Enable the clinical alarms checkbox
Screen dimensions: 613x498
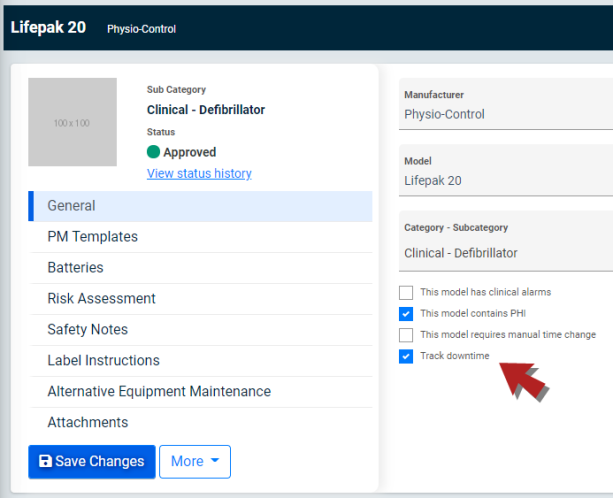tap(406, 292)
